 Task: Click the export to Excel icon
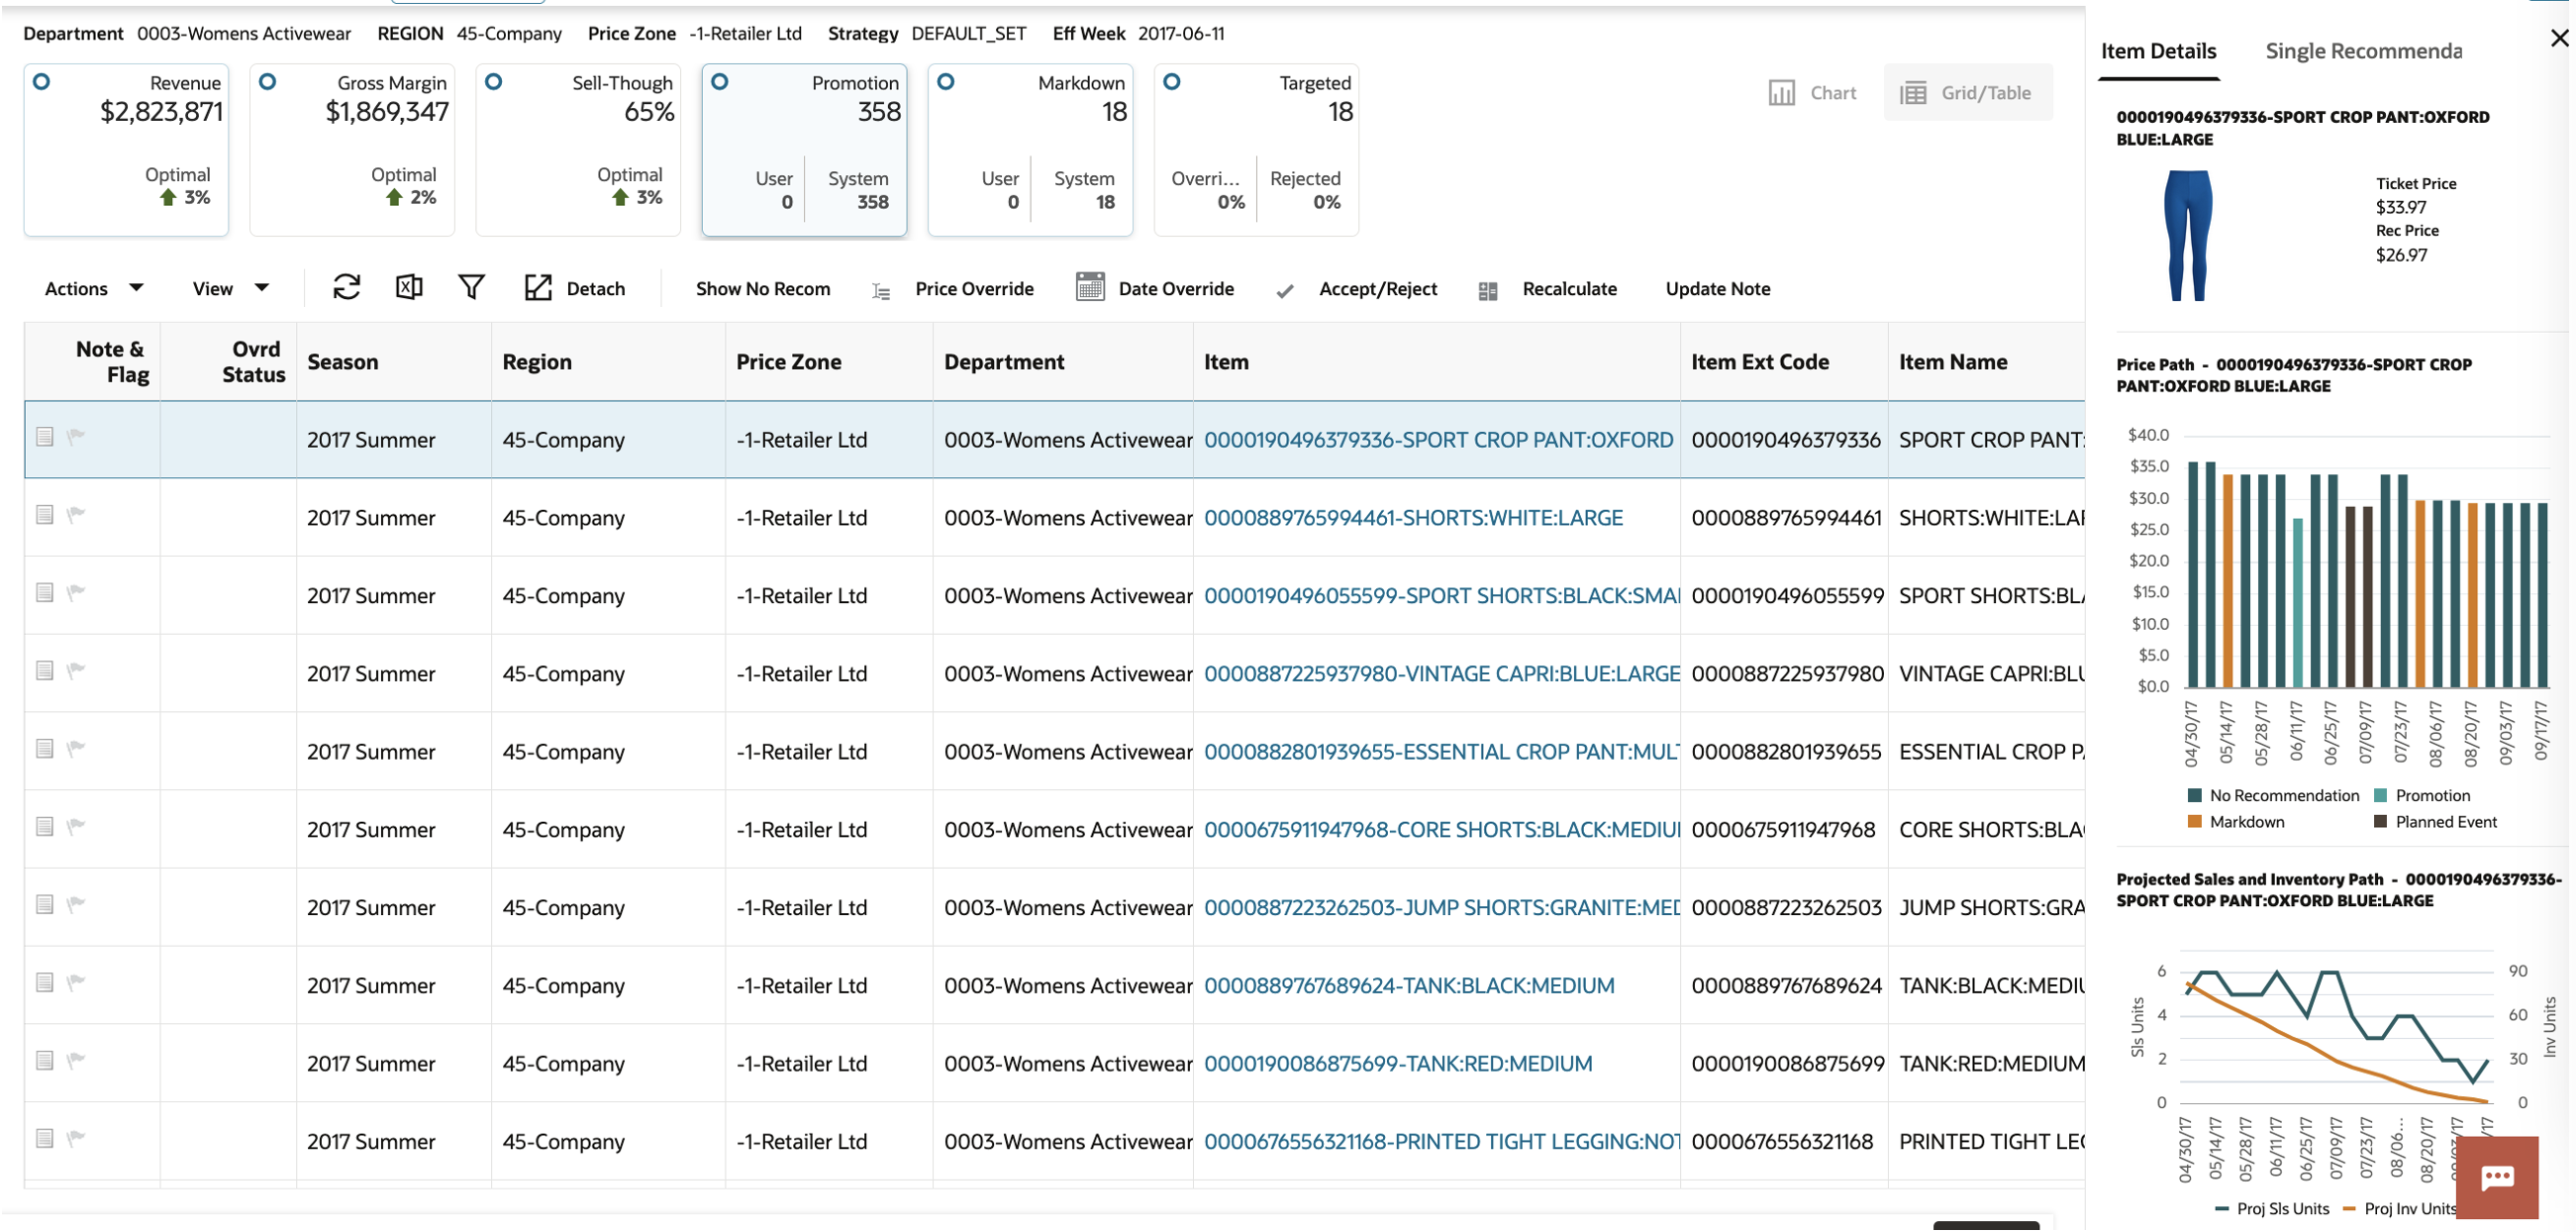click(x=408, y=288)
